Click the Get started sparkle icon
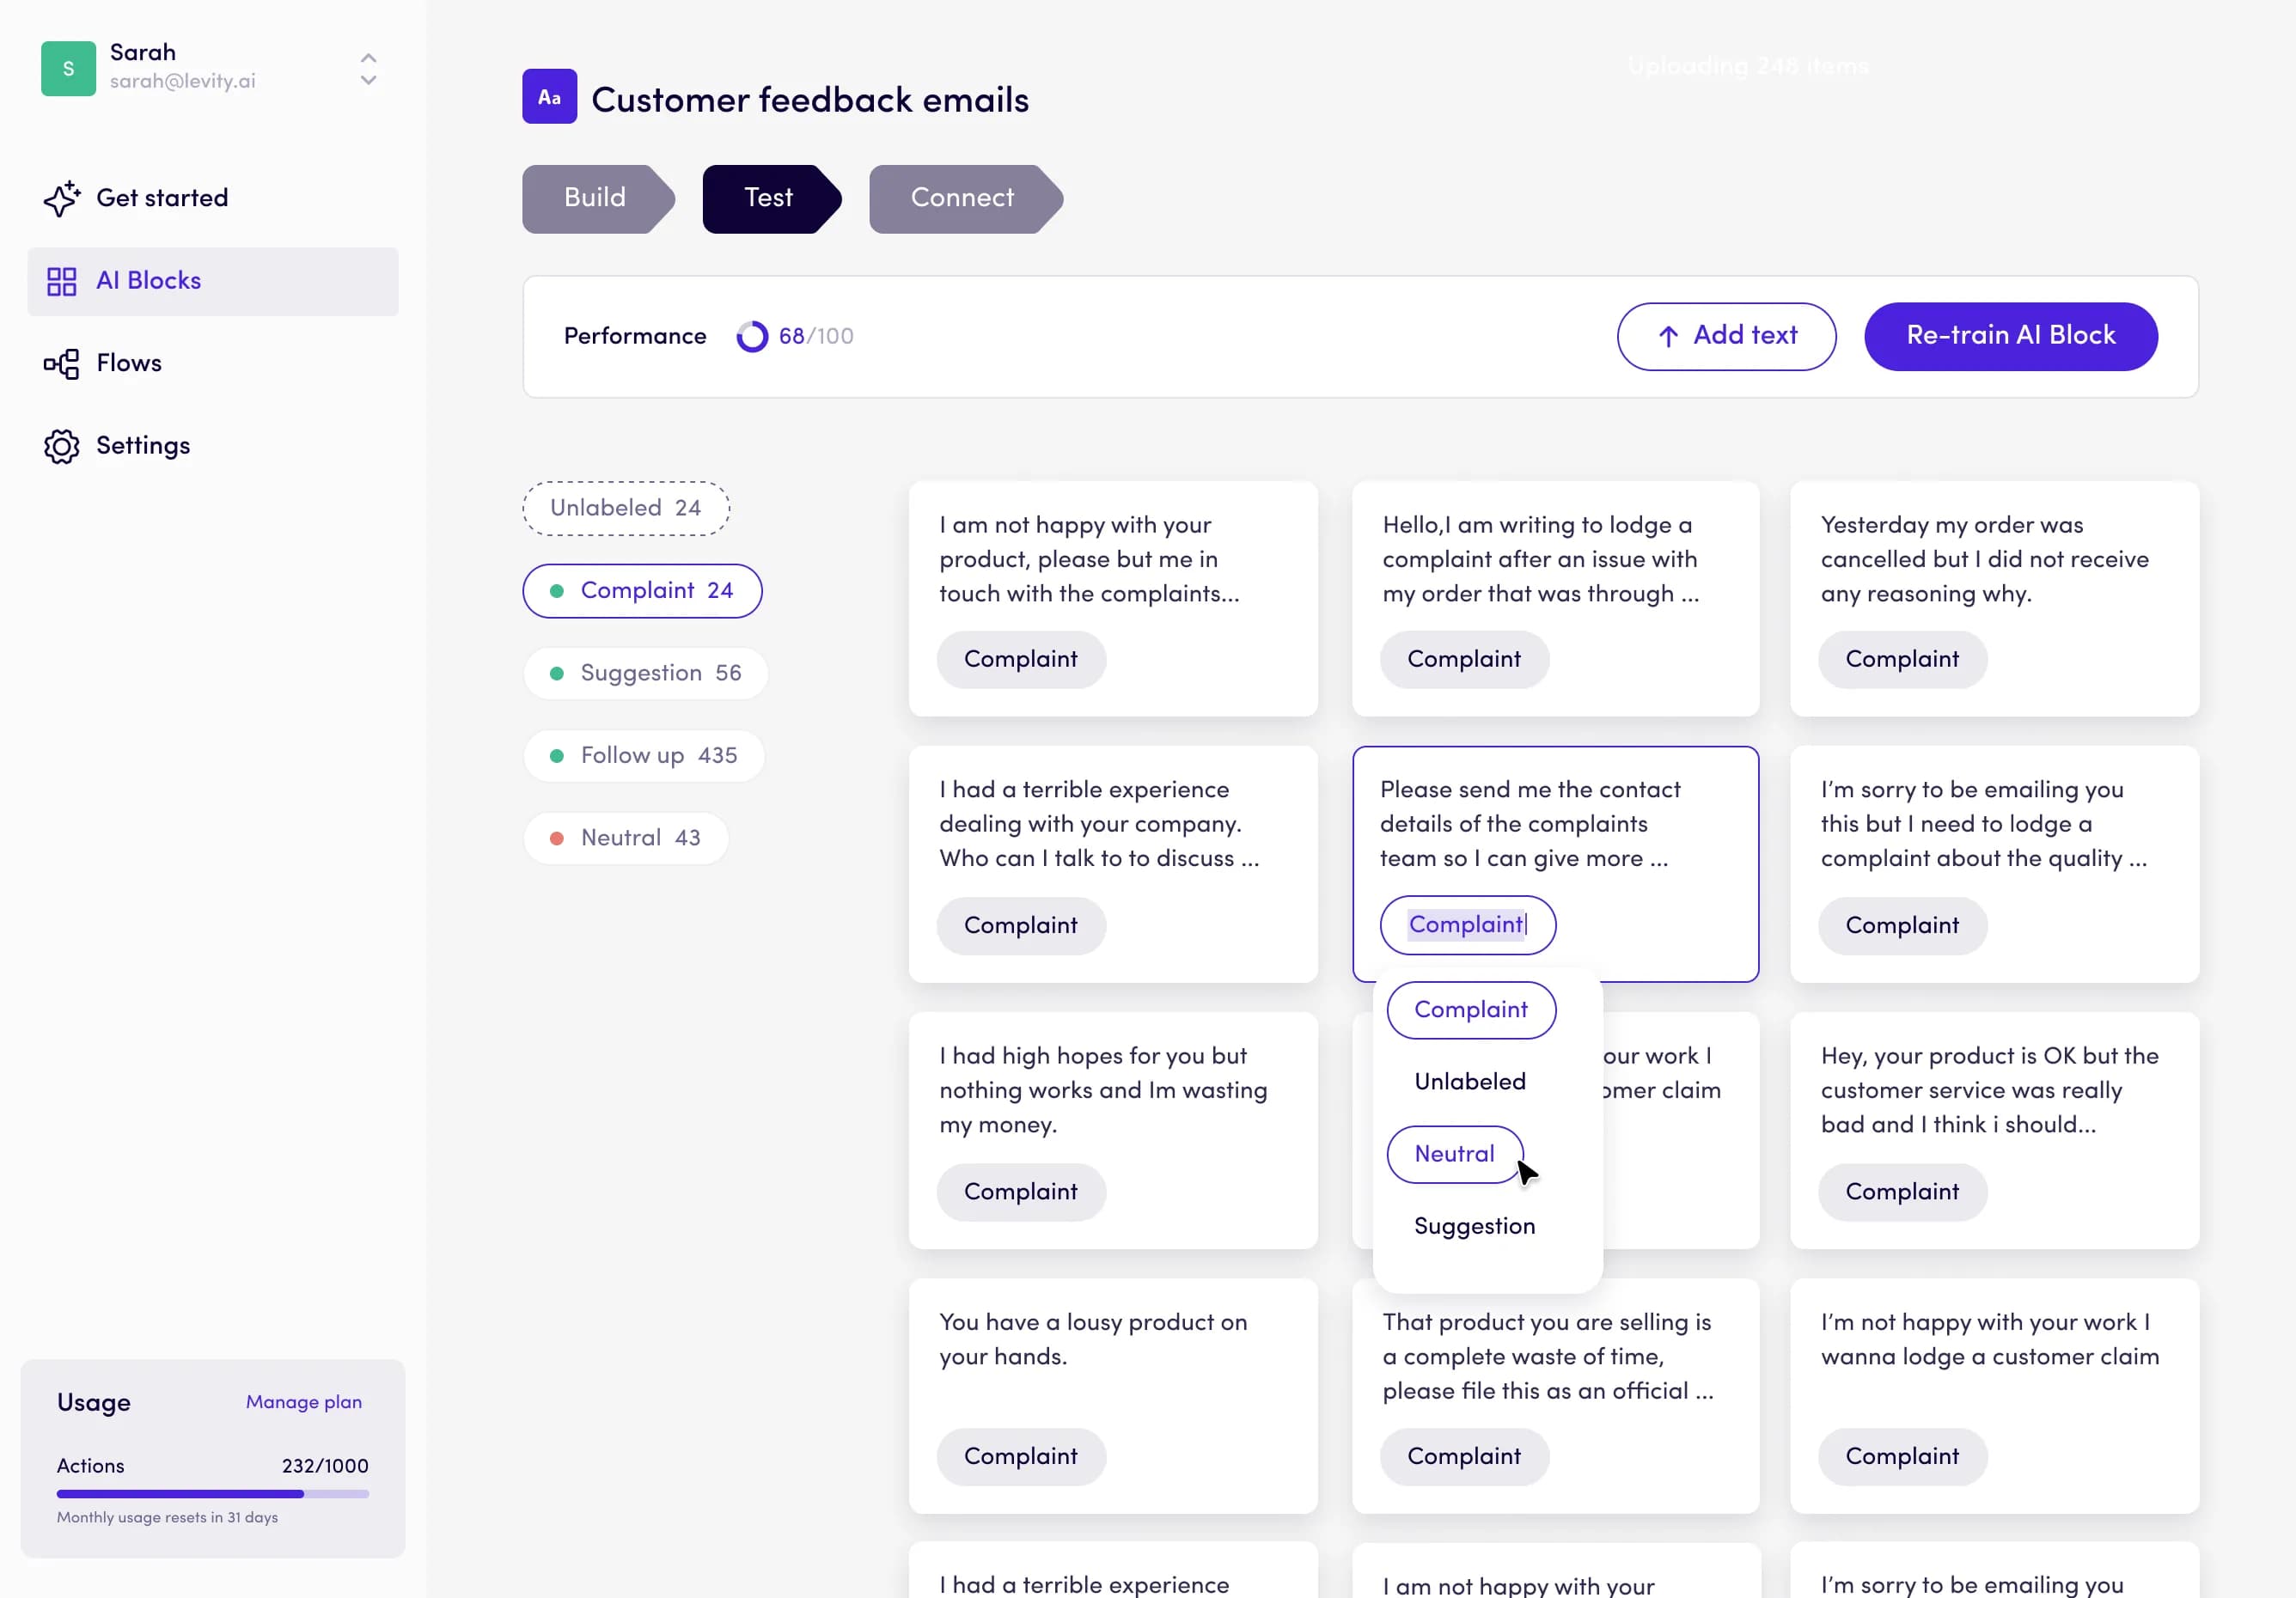2296x1598 pixels. (61, 198)
